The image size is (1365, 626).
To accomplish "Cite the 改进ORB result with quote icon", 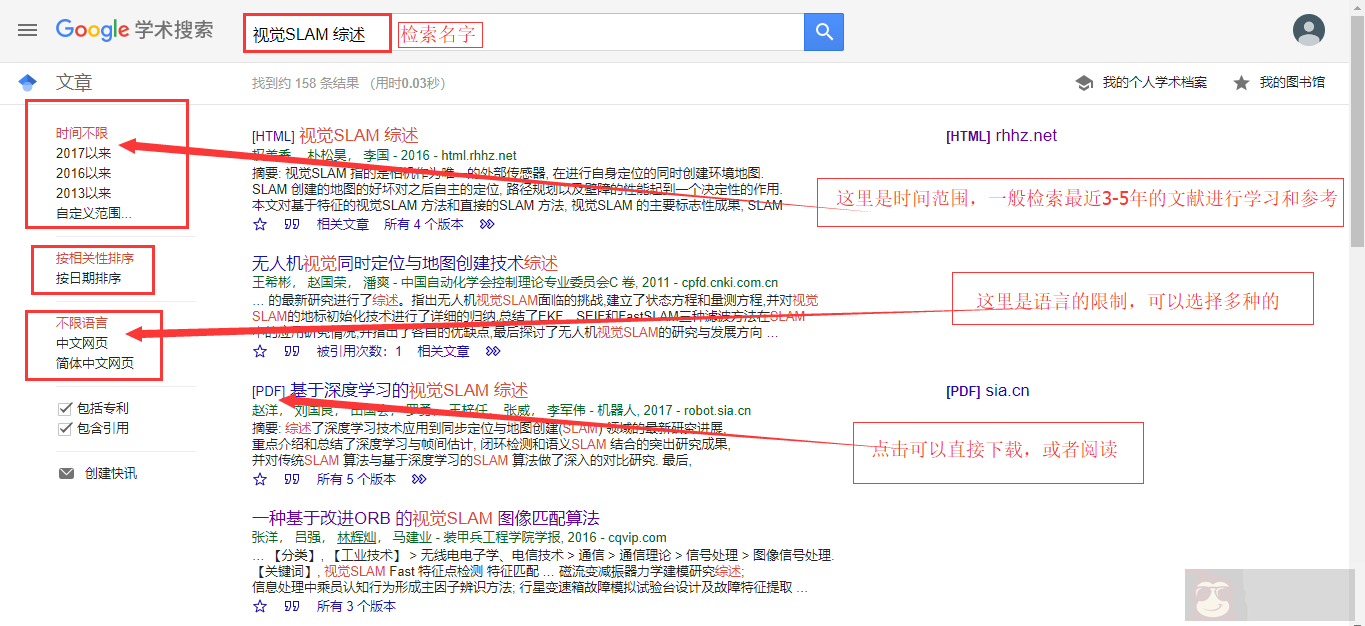I will [x=292, y=606].
